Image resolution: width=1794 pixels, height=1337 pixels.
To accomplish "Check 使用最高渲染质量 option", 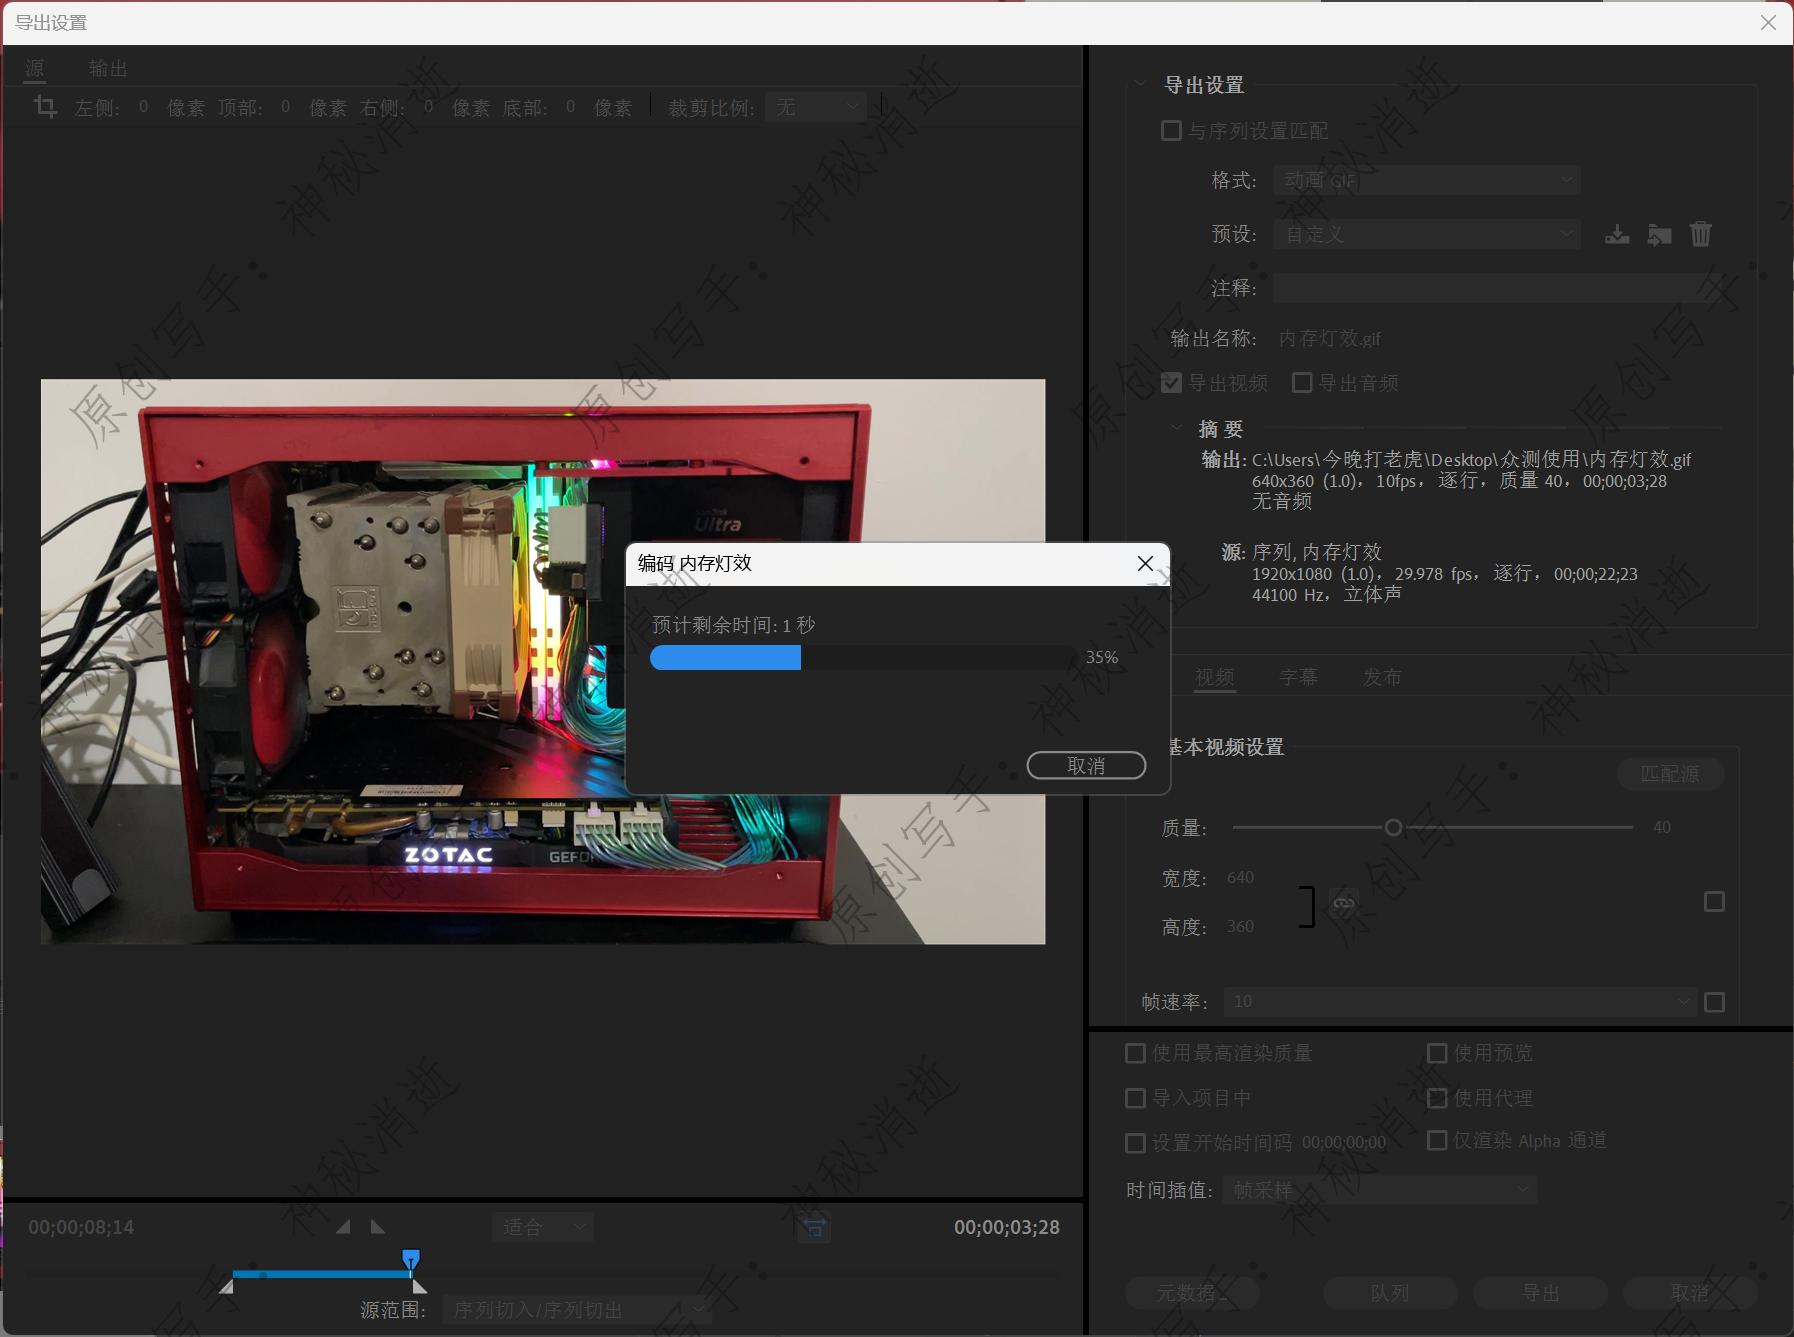I will tap(1135, 1053).
